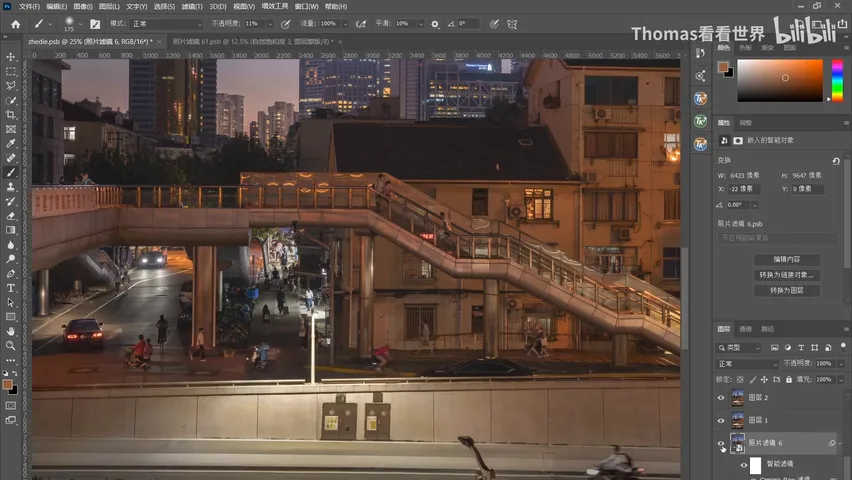Select the Eyedropper tool
The height and width of the screenshot is (480, 852).
pyautogui.click(x=10, y=144)
